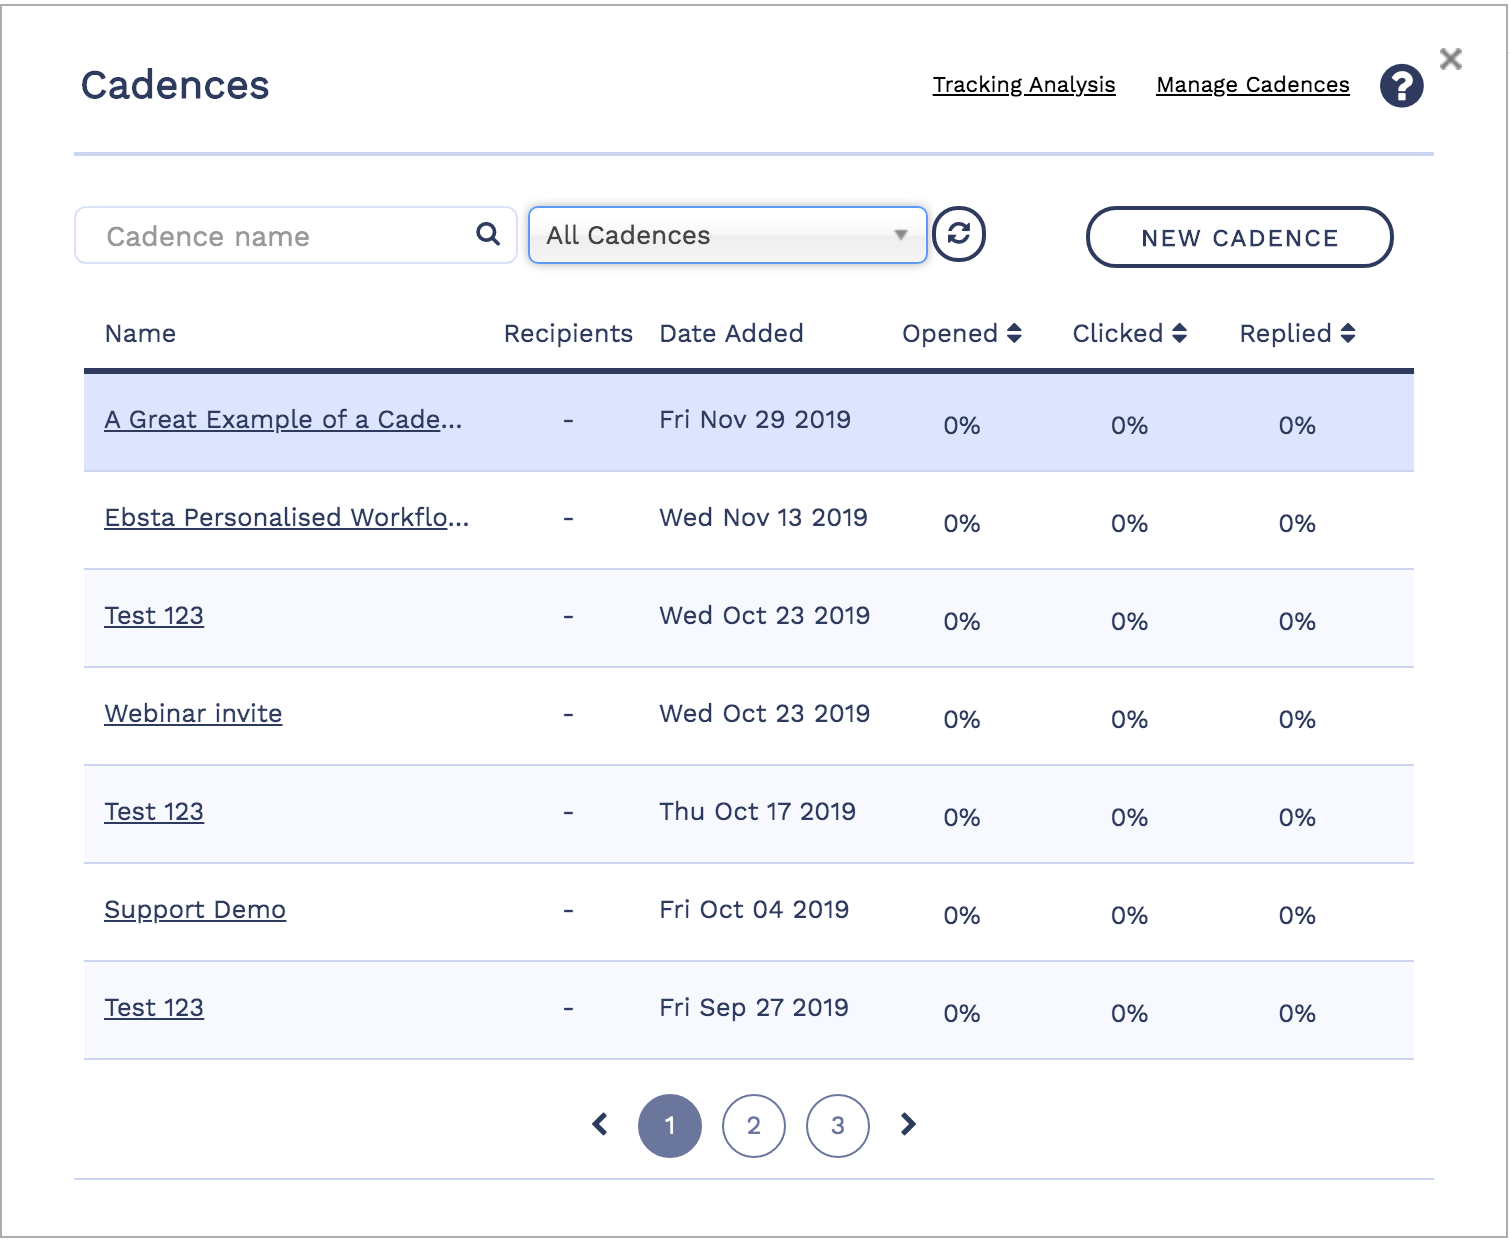This screenshot has width=1510, height=1242.
Task: Click the search magnifier icon
Action: pyautogui.click(x=488, y=234)
